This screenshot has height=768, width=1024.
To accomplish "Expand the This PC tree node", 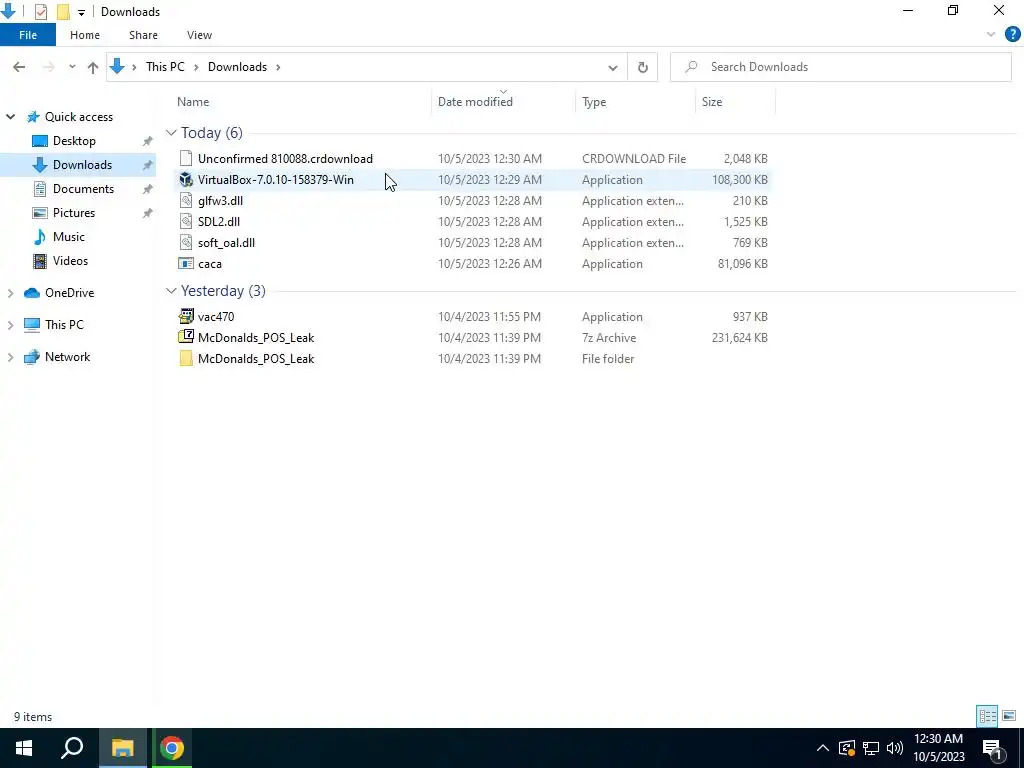I will (10, 325).
